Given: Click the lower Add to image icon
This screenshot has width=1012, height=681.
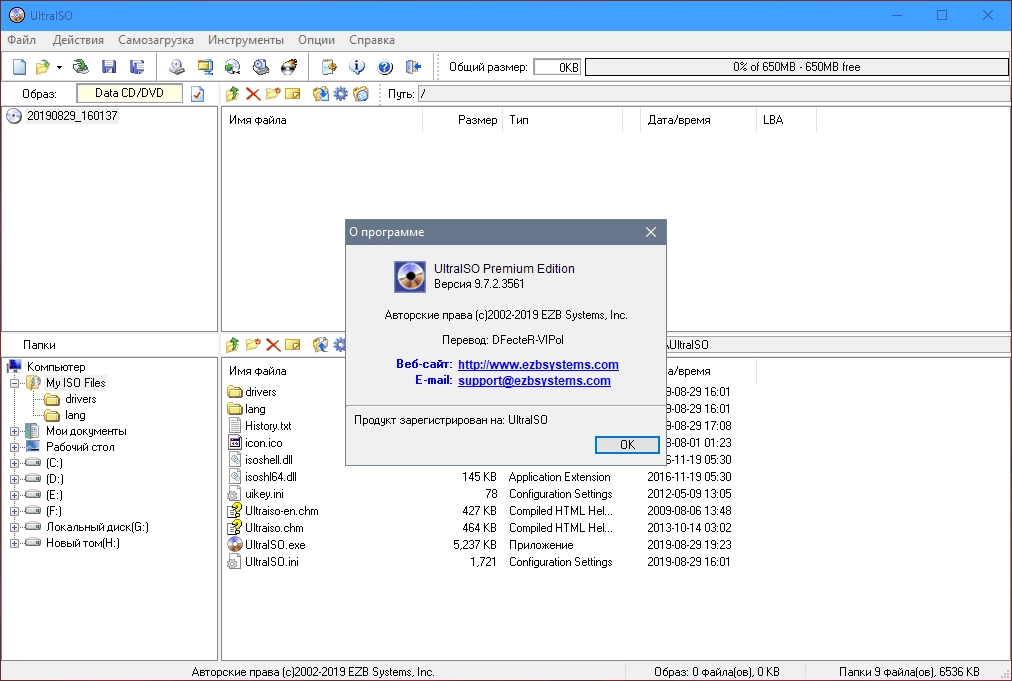Looking at the screenshot, I should tap(321, 345).
